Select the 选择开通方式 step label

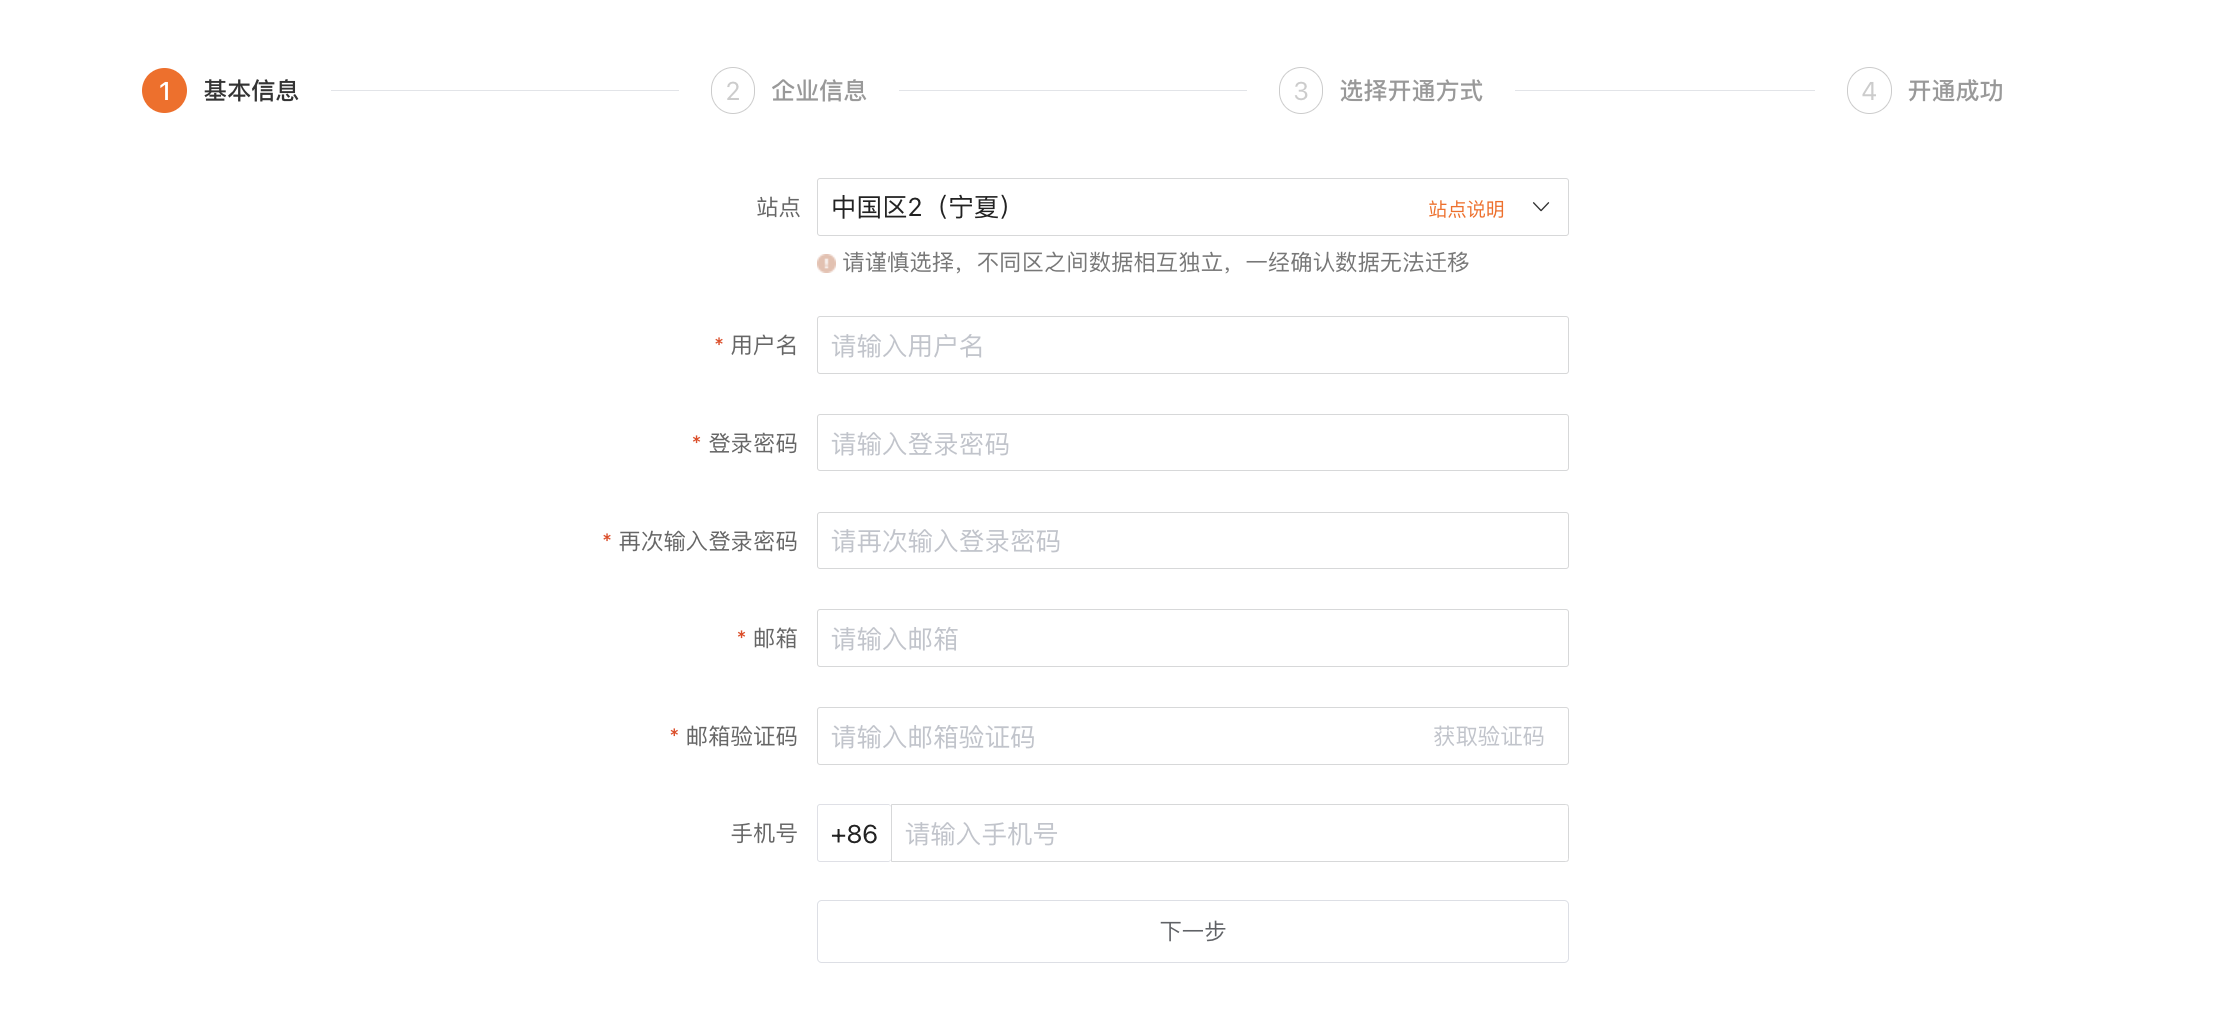(x=1411, y=91)
